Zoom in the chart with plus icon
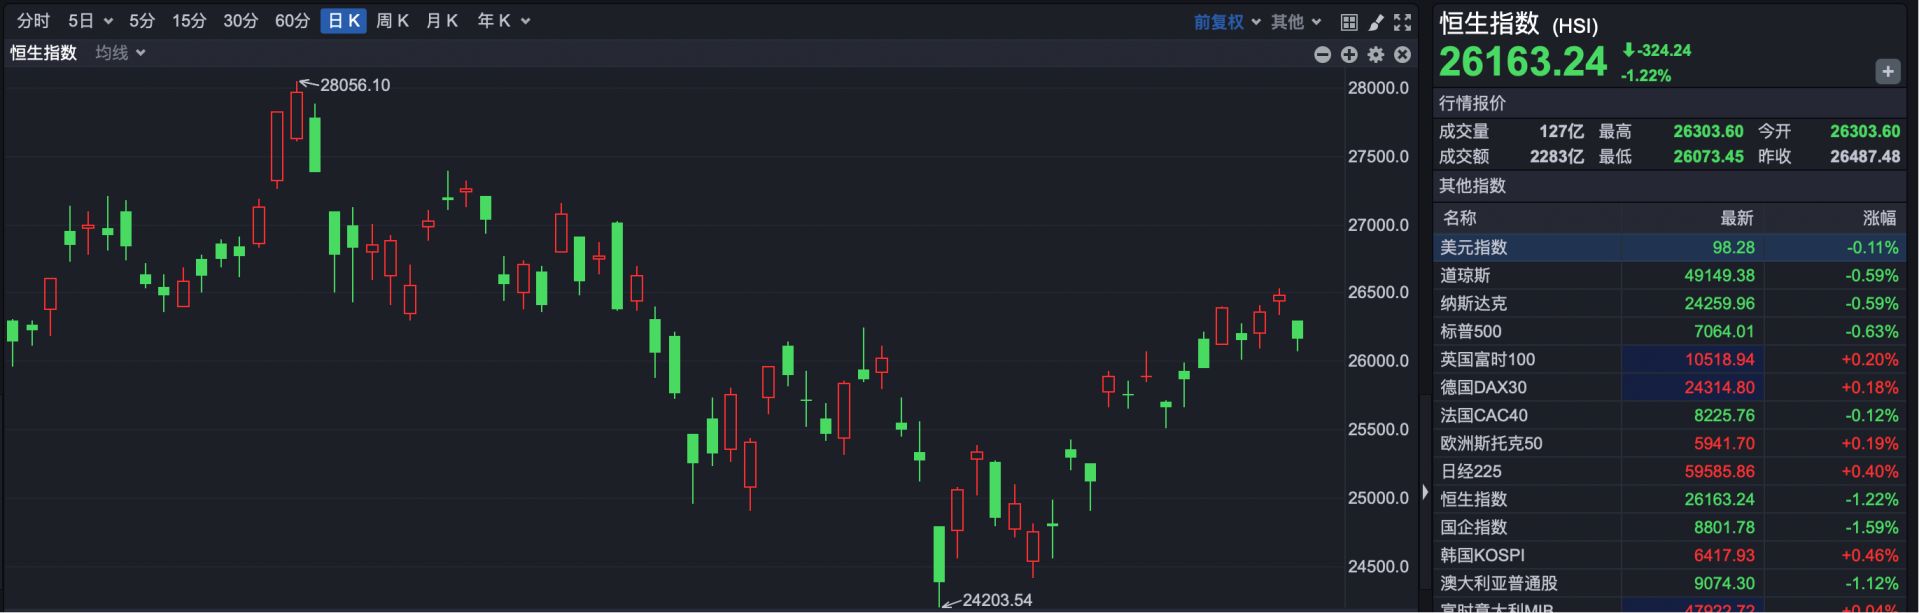 pos(1349,55)
